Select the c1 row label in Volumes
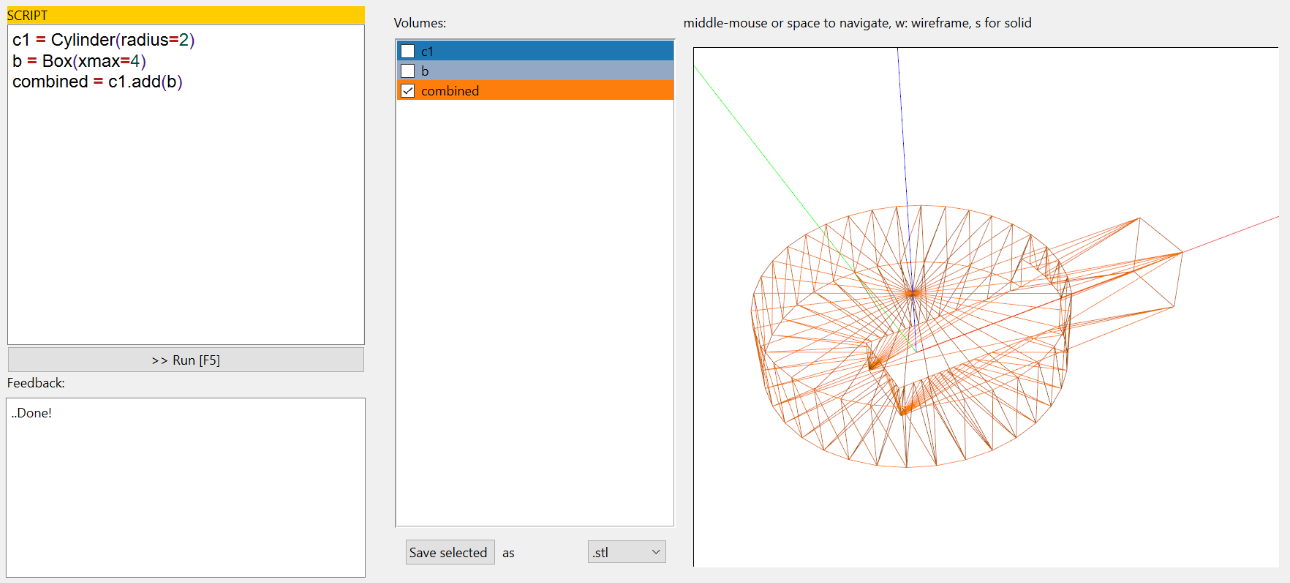 coord(428,51)
